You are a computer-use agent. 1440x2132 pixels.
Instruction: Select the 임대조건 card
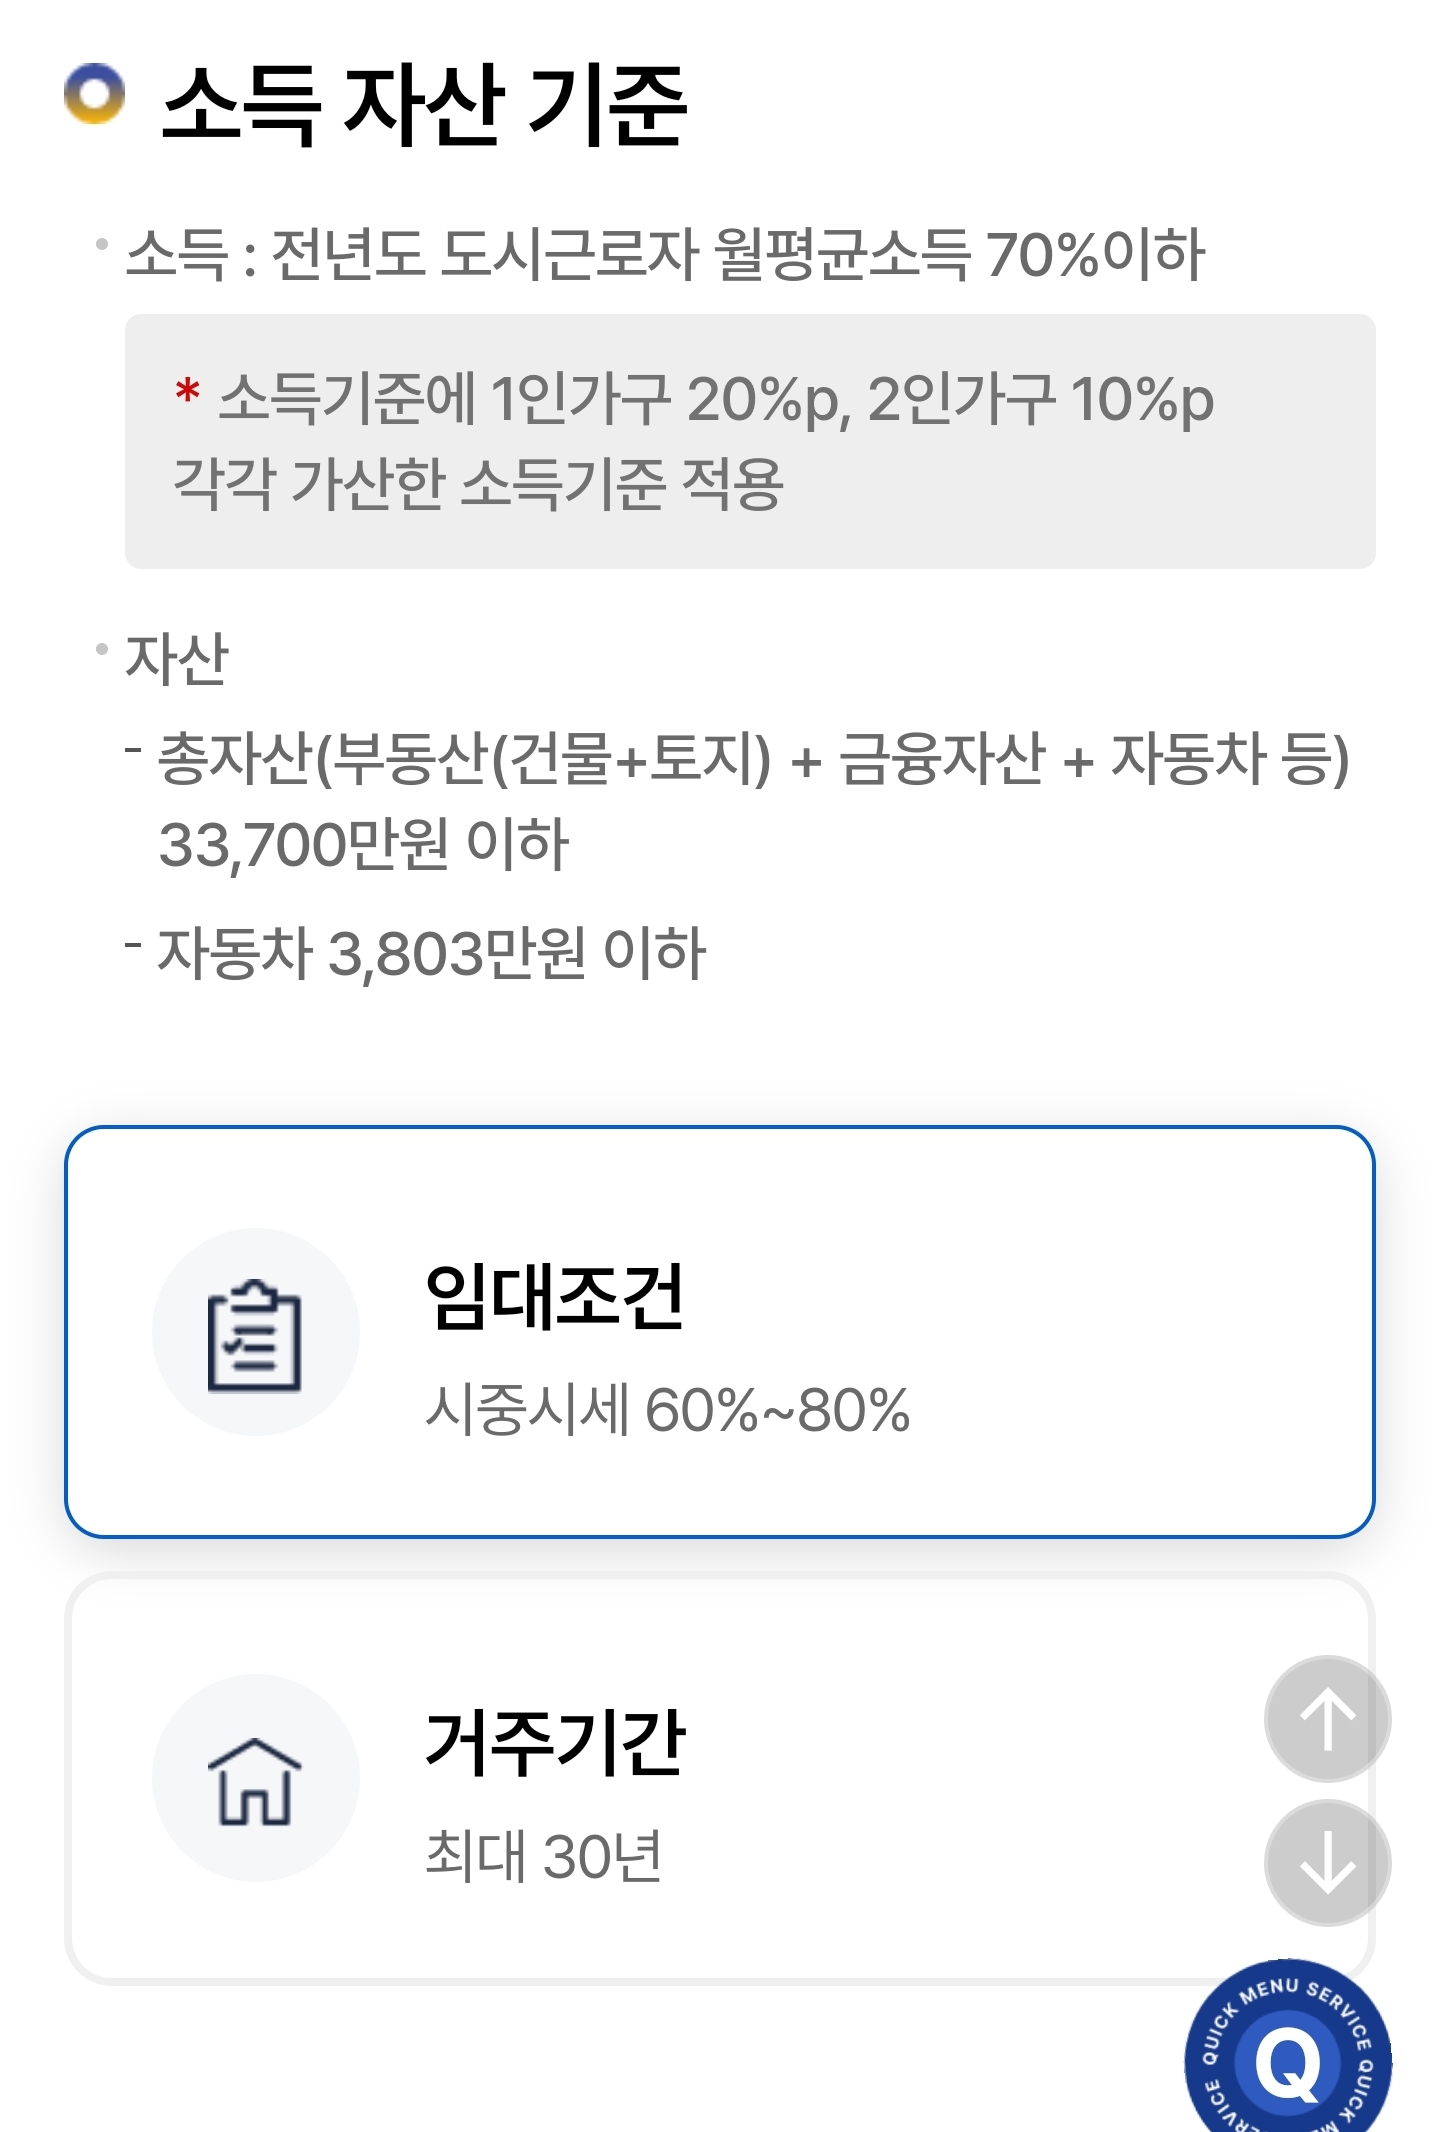pyautogui.click(x=720, y=1332)
